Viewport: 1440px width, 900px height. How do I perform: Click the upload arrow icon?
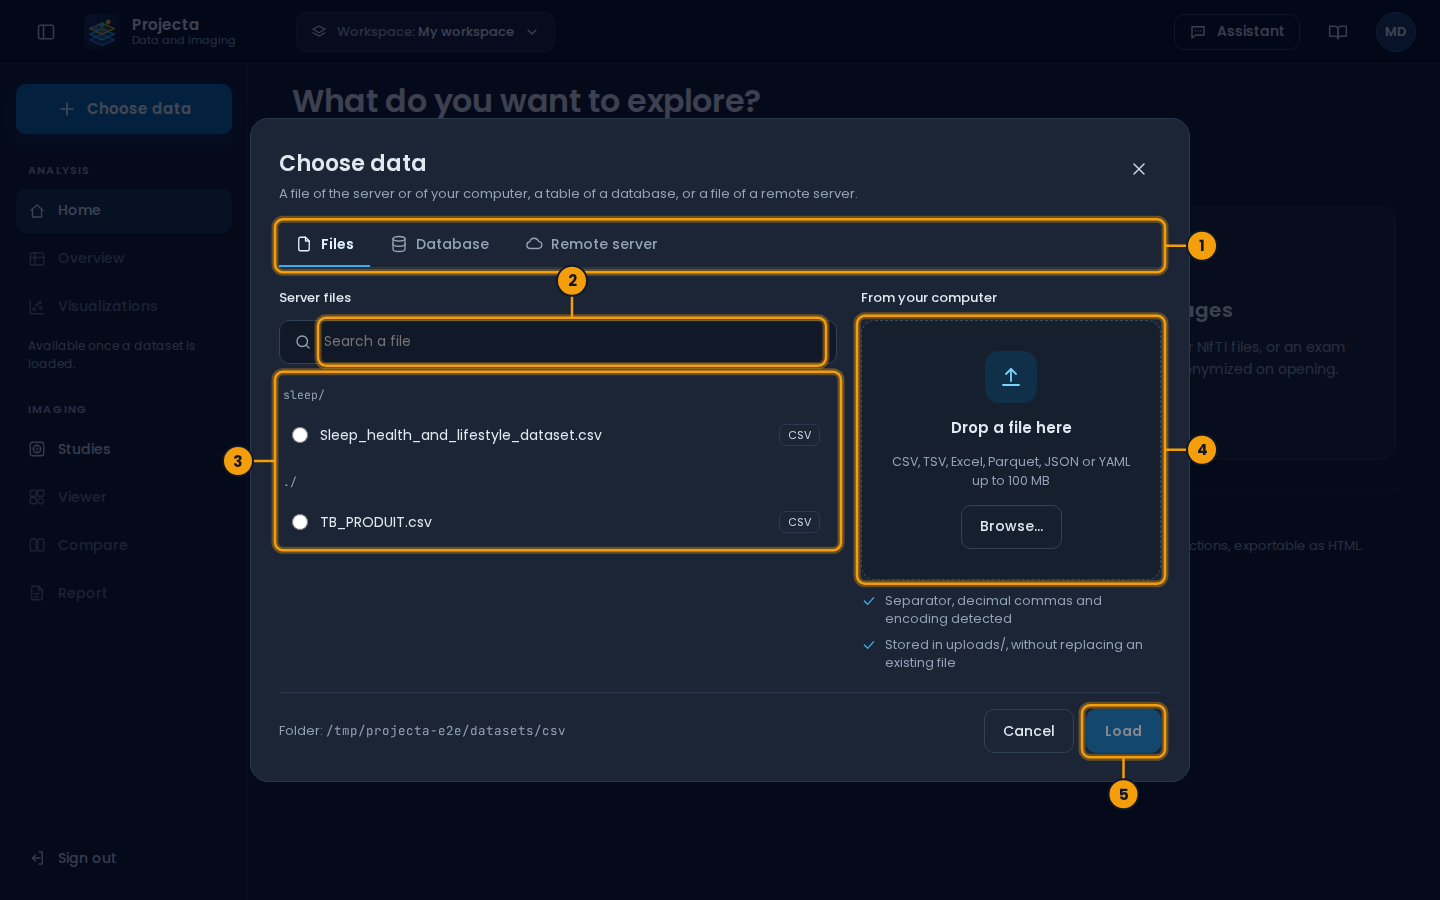pyautogui.click(x=1011, y=377)
